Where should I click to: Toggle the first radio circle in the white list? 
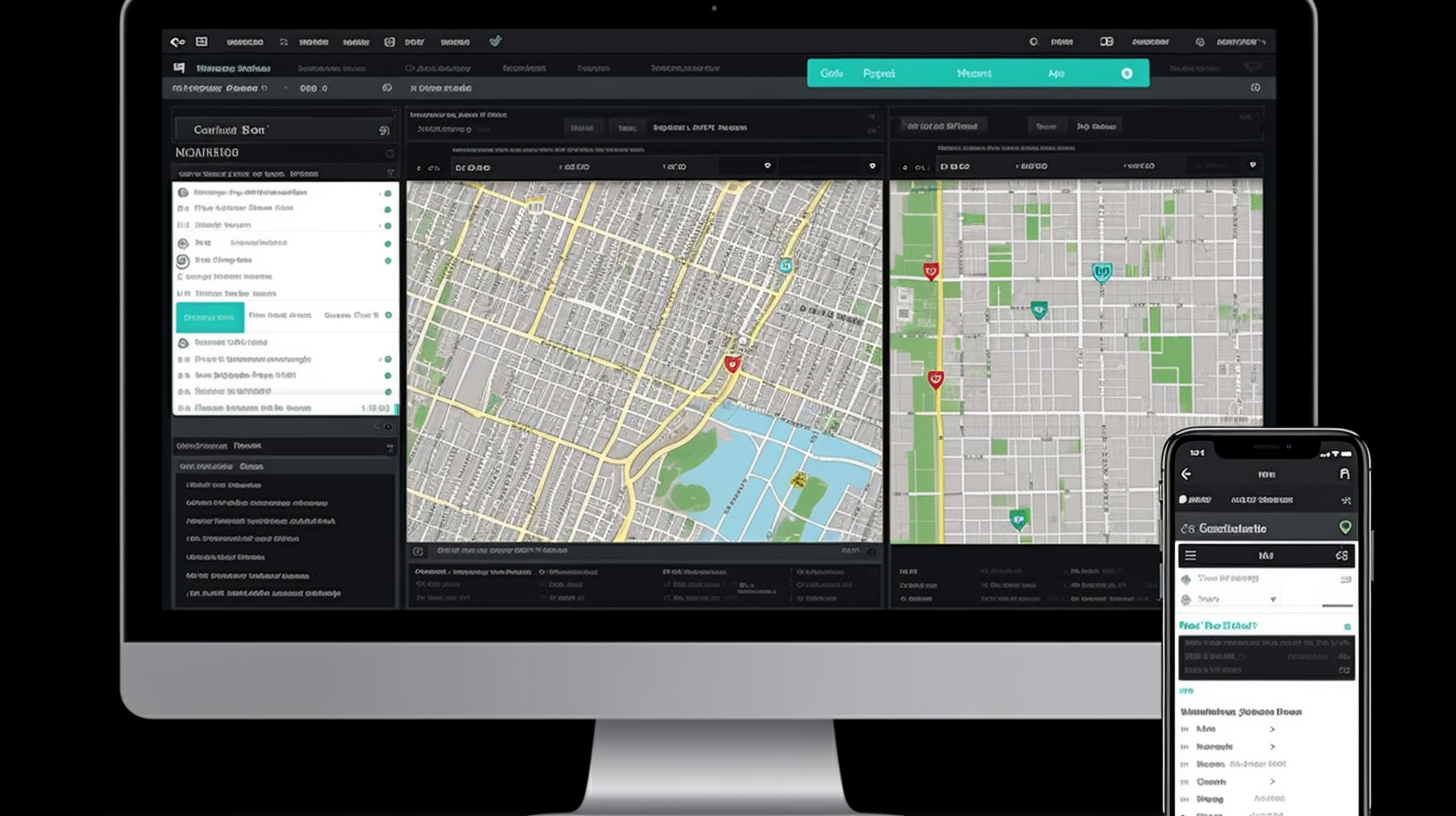tap(183, 192)
